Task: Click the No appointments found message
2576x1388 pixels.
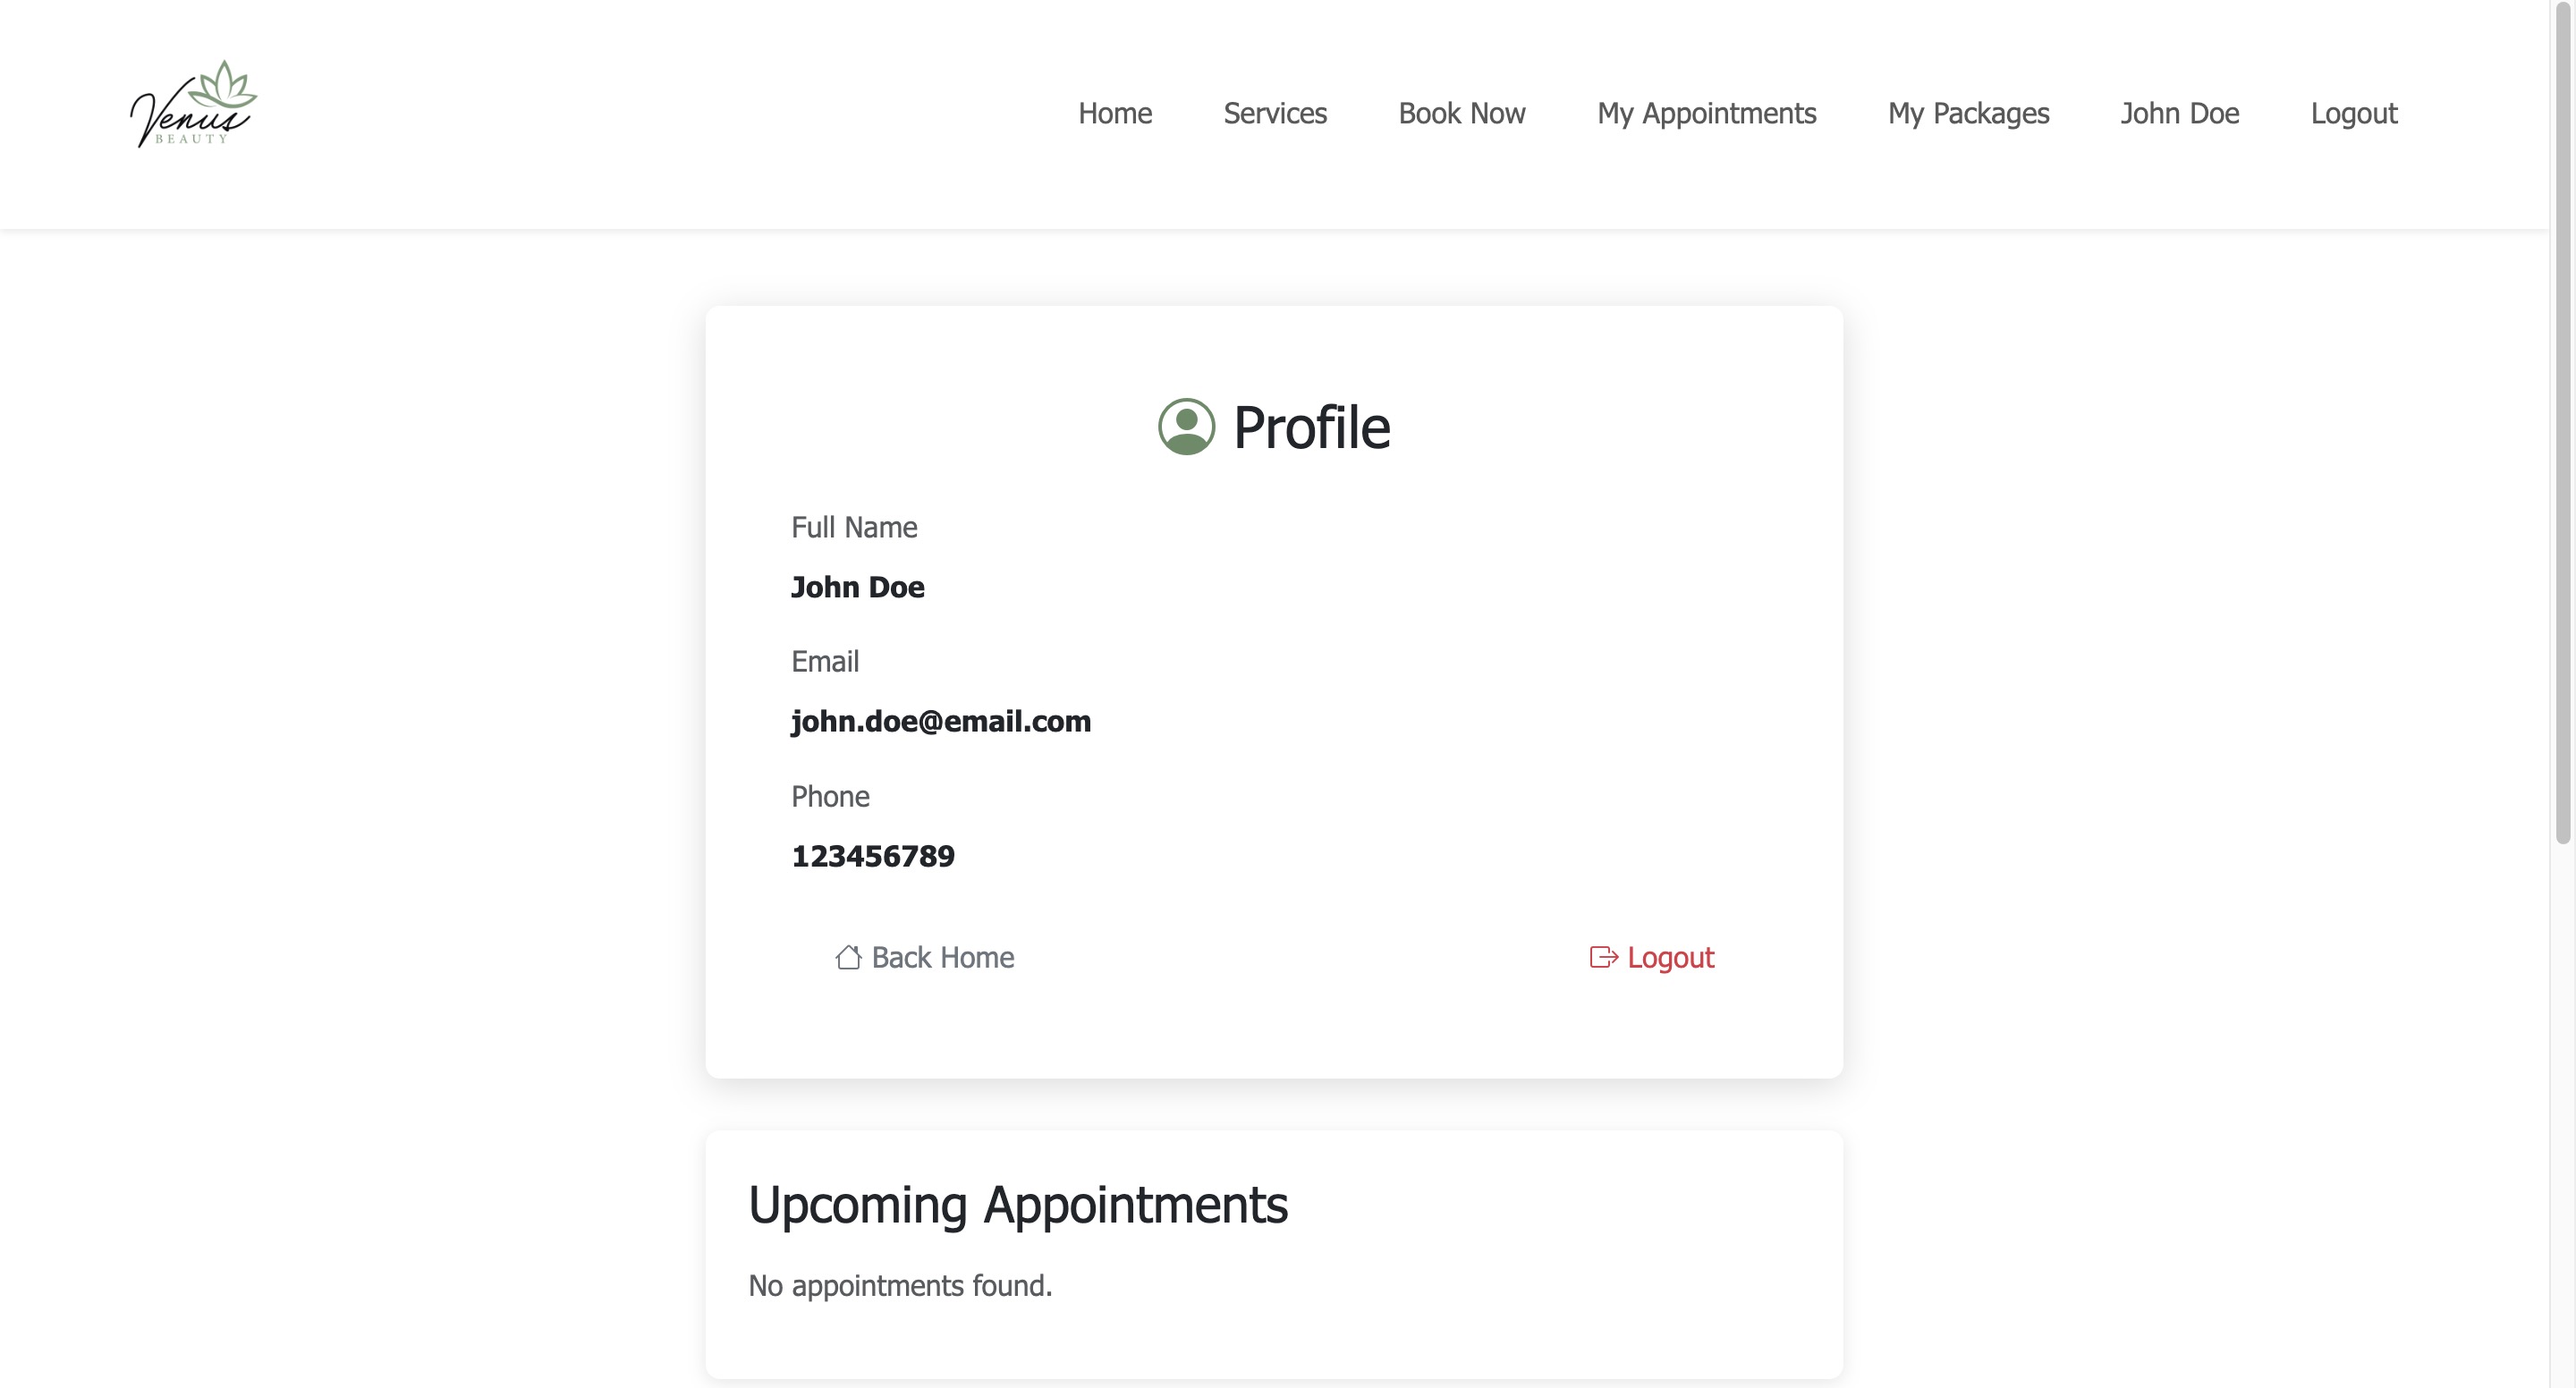Action: (900, 1285)
